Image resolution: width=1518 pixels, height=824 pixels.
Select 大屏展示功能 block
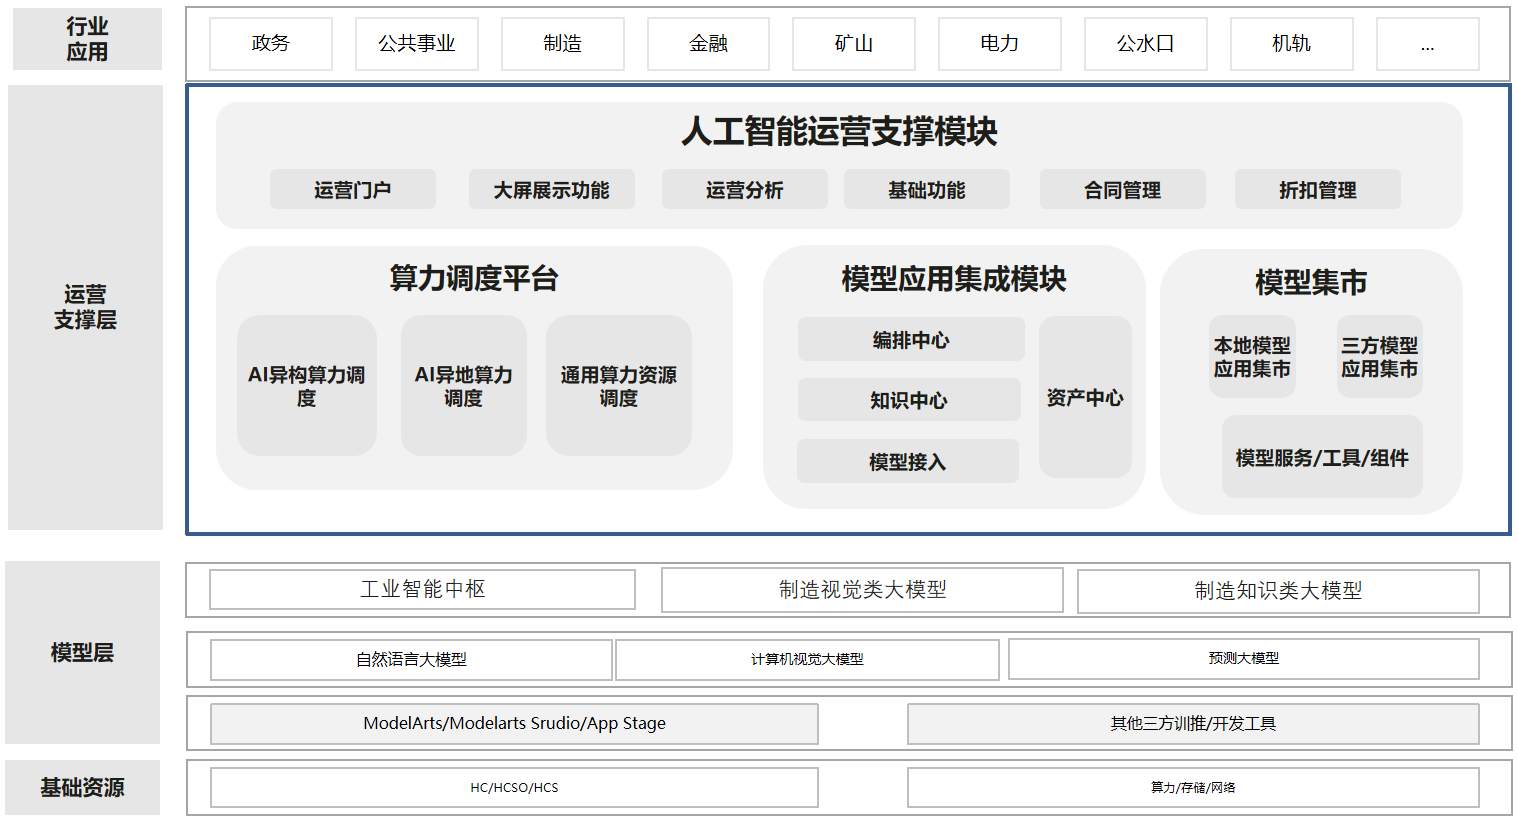[551, 190]
